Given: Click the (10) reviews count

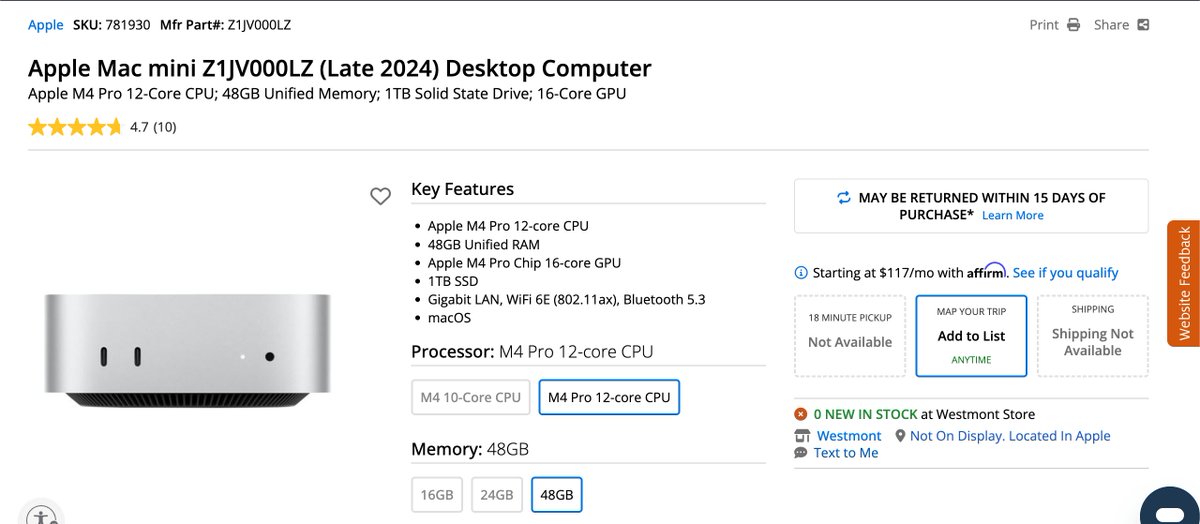Looking at the screenshot, I should click(165, 127).
